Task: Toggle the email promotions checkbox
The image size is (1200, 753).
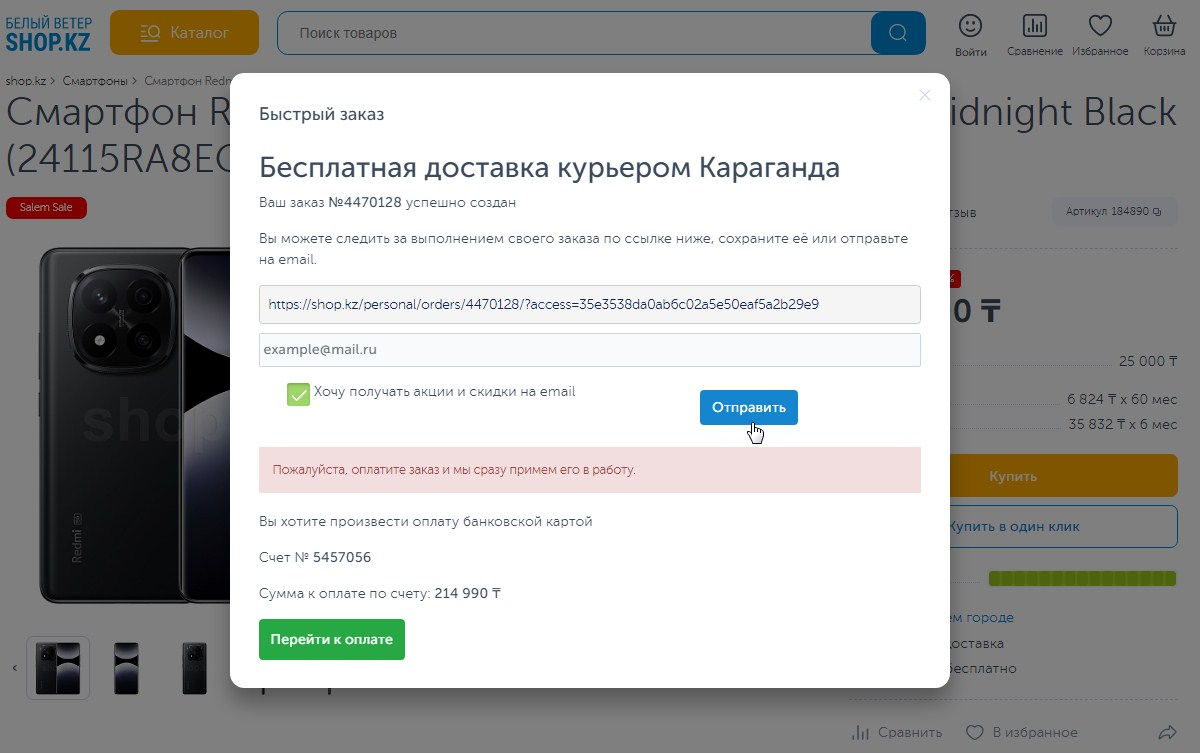Action: 298,394
